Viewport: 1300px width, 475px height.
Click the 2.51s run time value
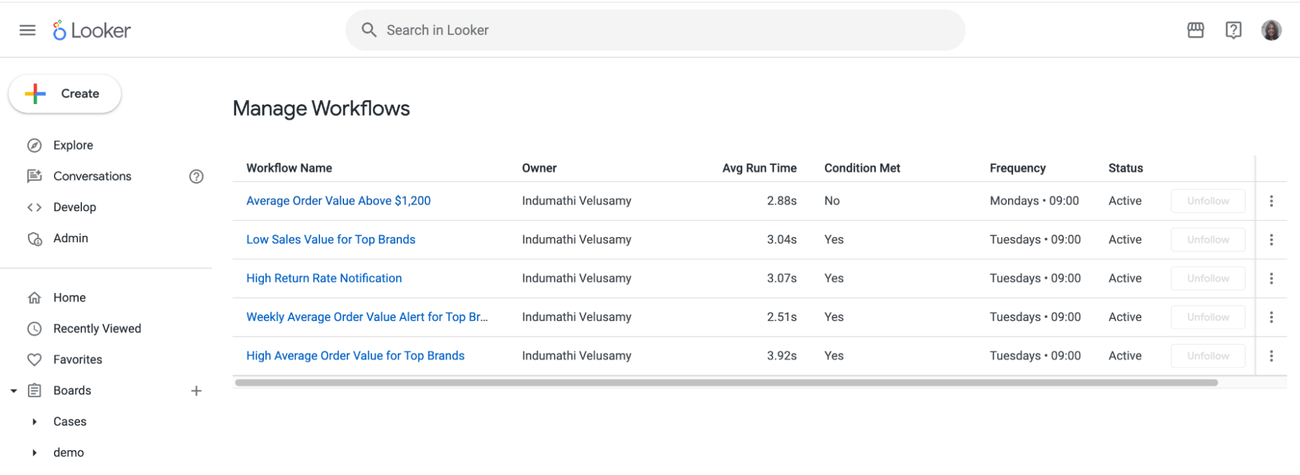coord(782,317)
